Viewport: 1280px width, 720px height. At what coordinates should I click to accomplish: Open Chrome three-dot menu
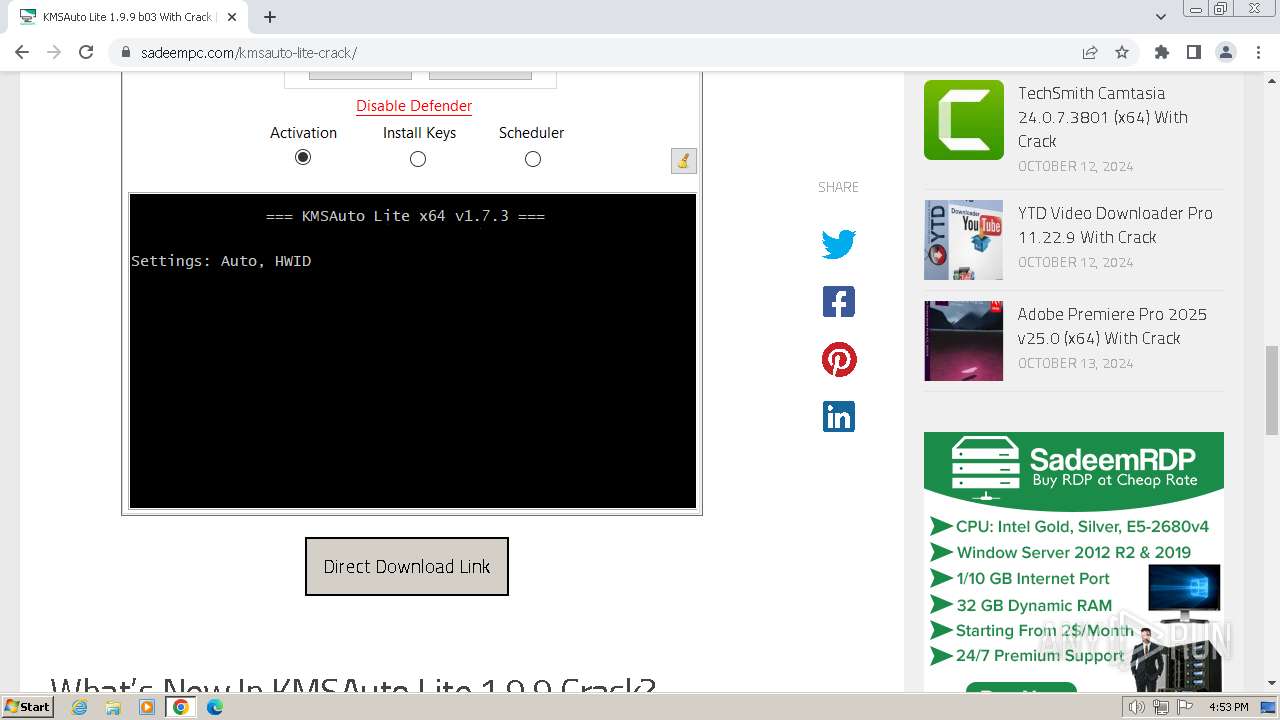pyautogui.click(x=1258, y=52)
